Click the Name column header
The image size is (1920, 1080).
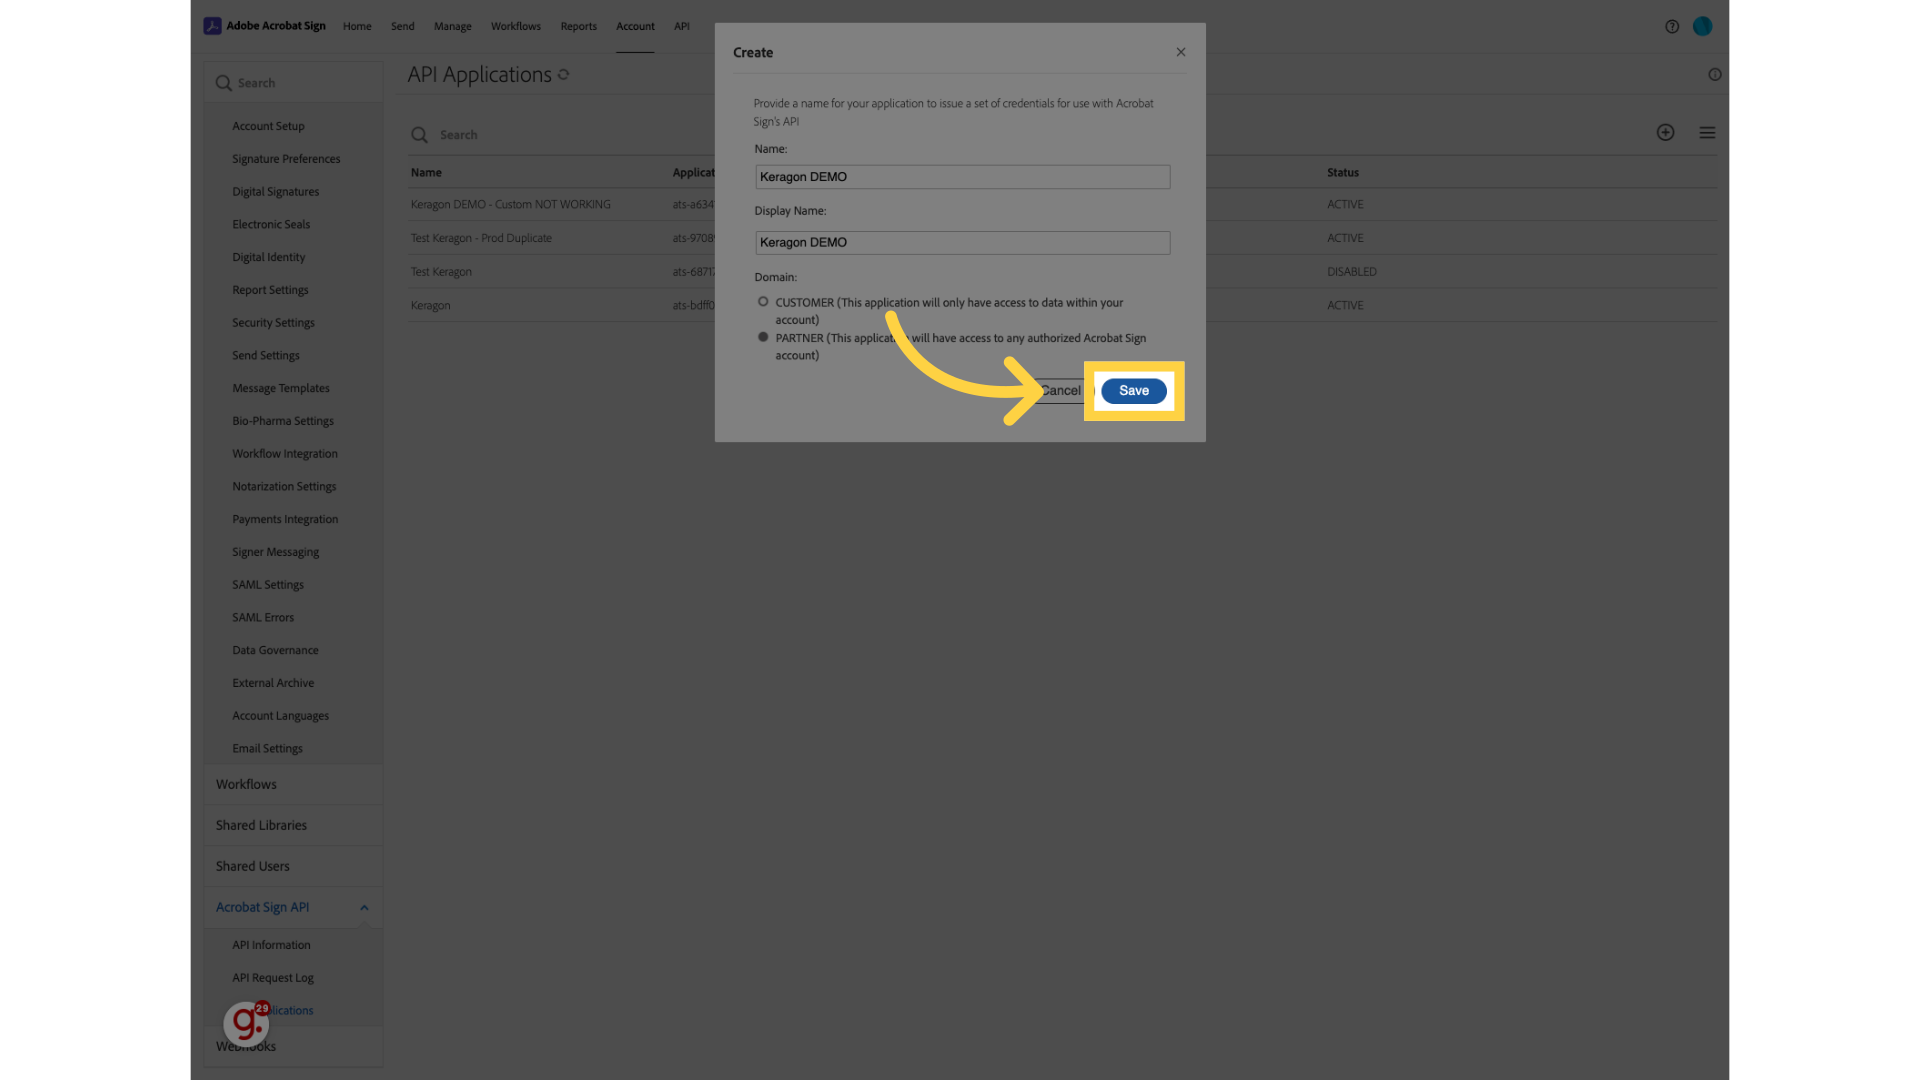tap(426, 173)
